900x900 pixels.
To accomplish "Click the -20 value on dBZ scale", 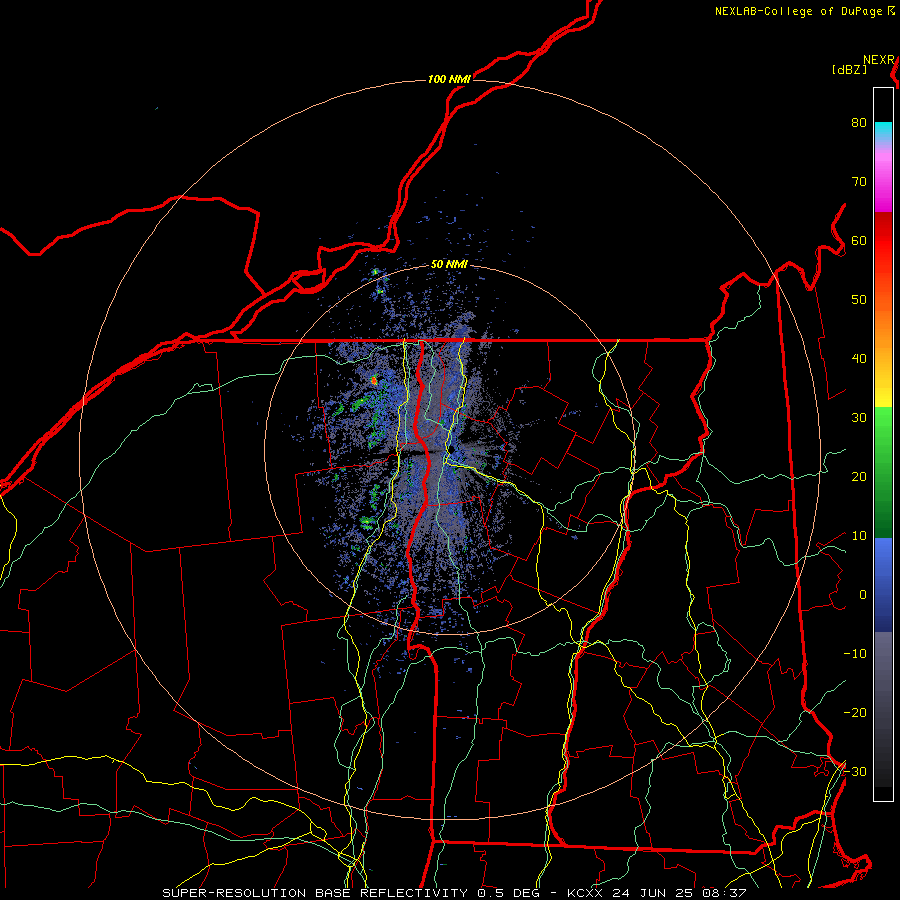I will (x=855, y=713).
